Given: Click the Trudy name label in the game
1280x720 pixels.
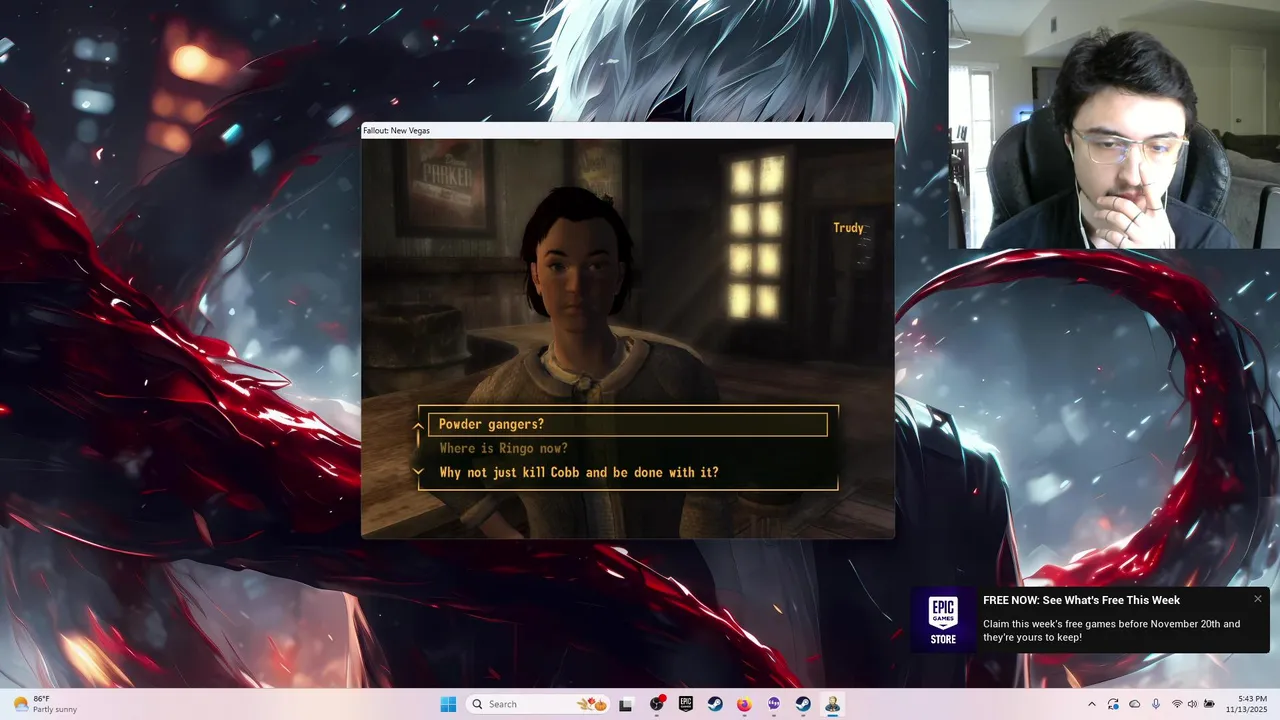Looking at the screenshot, I should (x=848, y=228).
